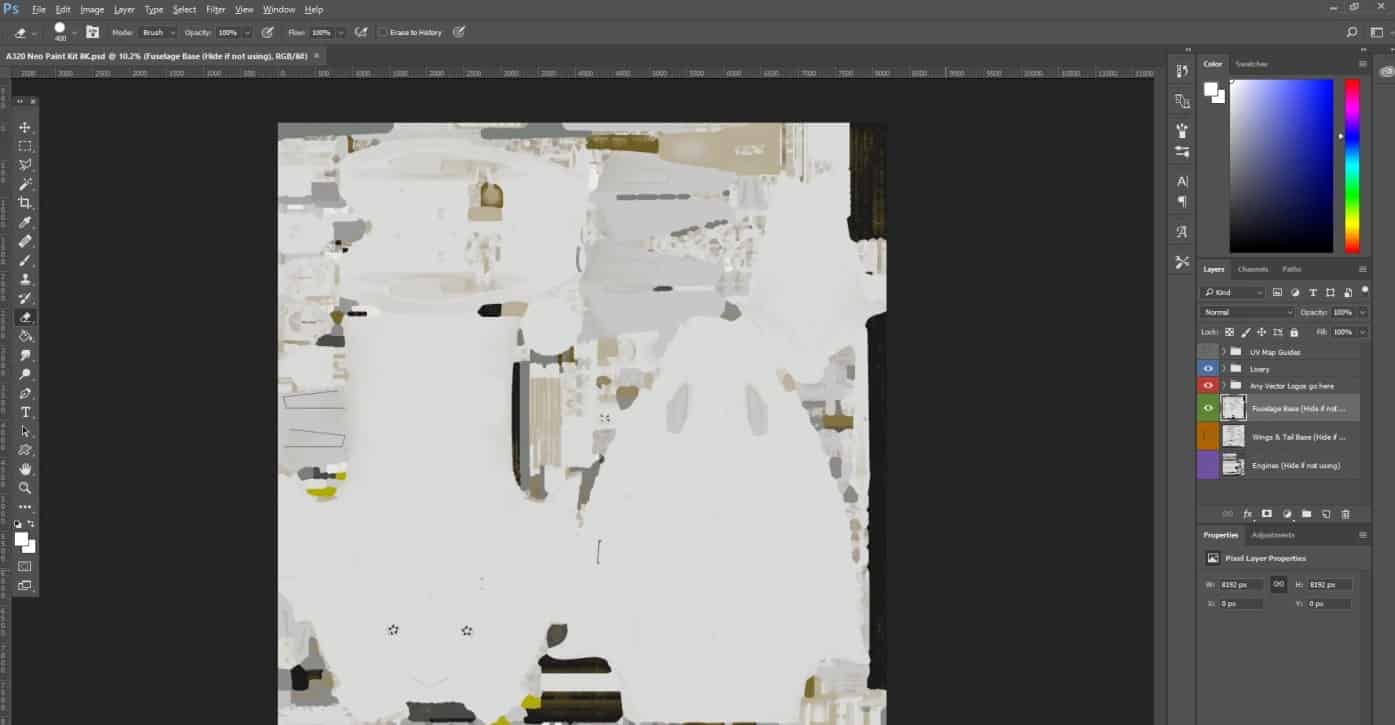Enable the Erase to History checkbox
The height and width of the screenshot is (725, 1395).
coord(383,33)
